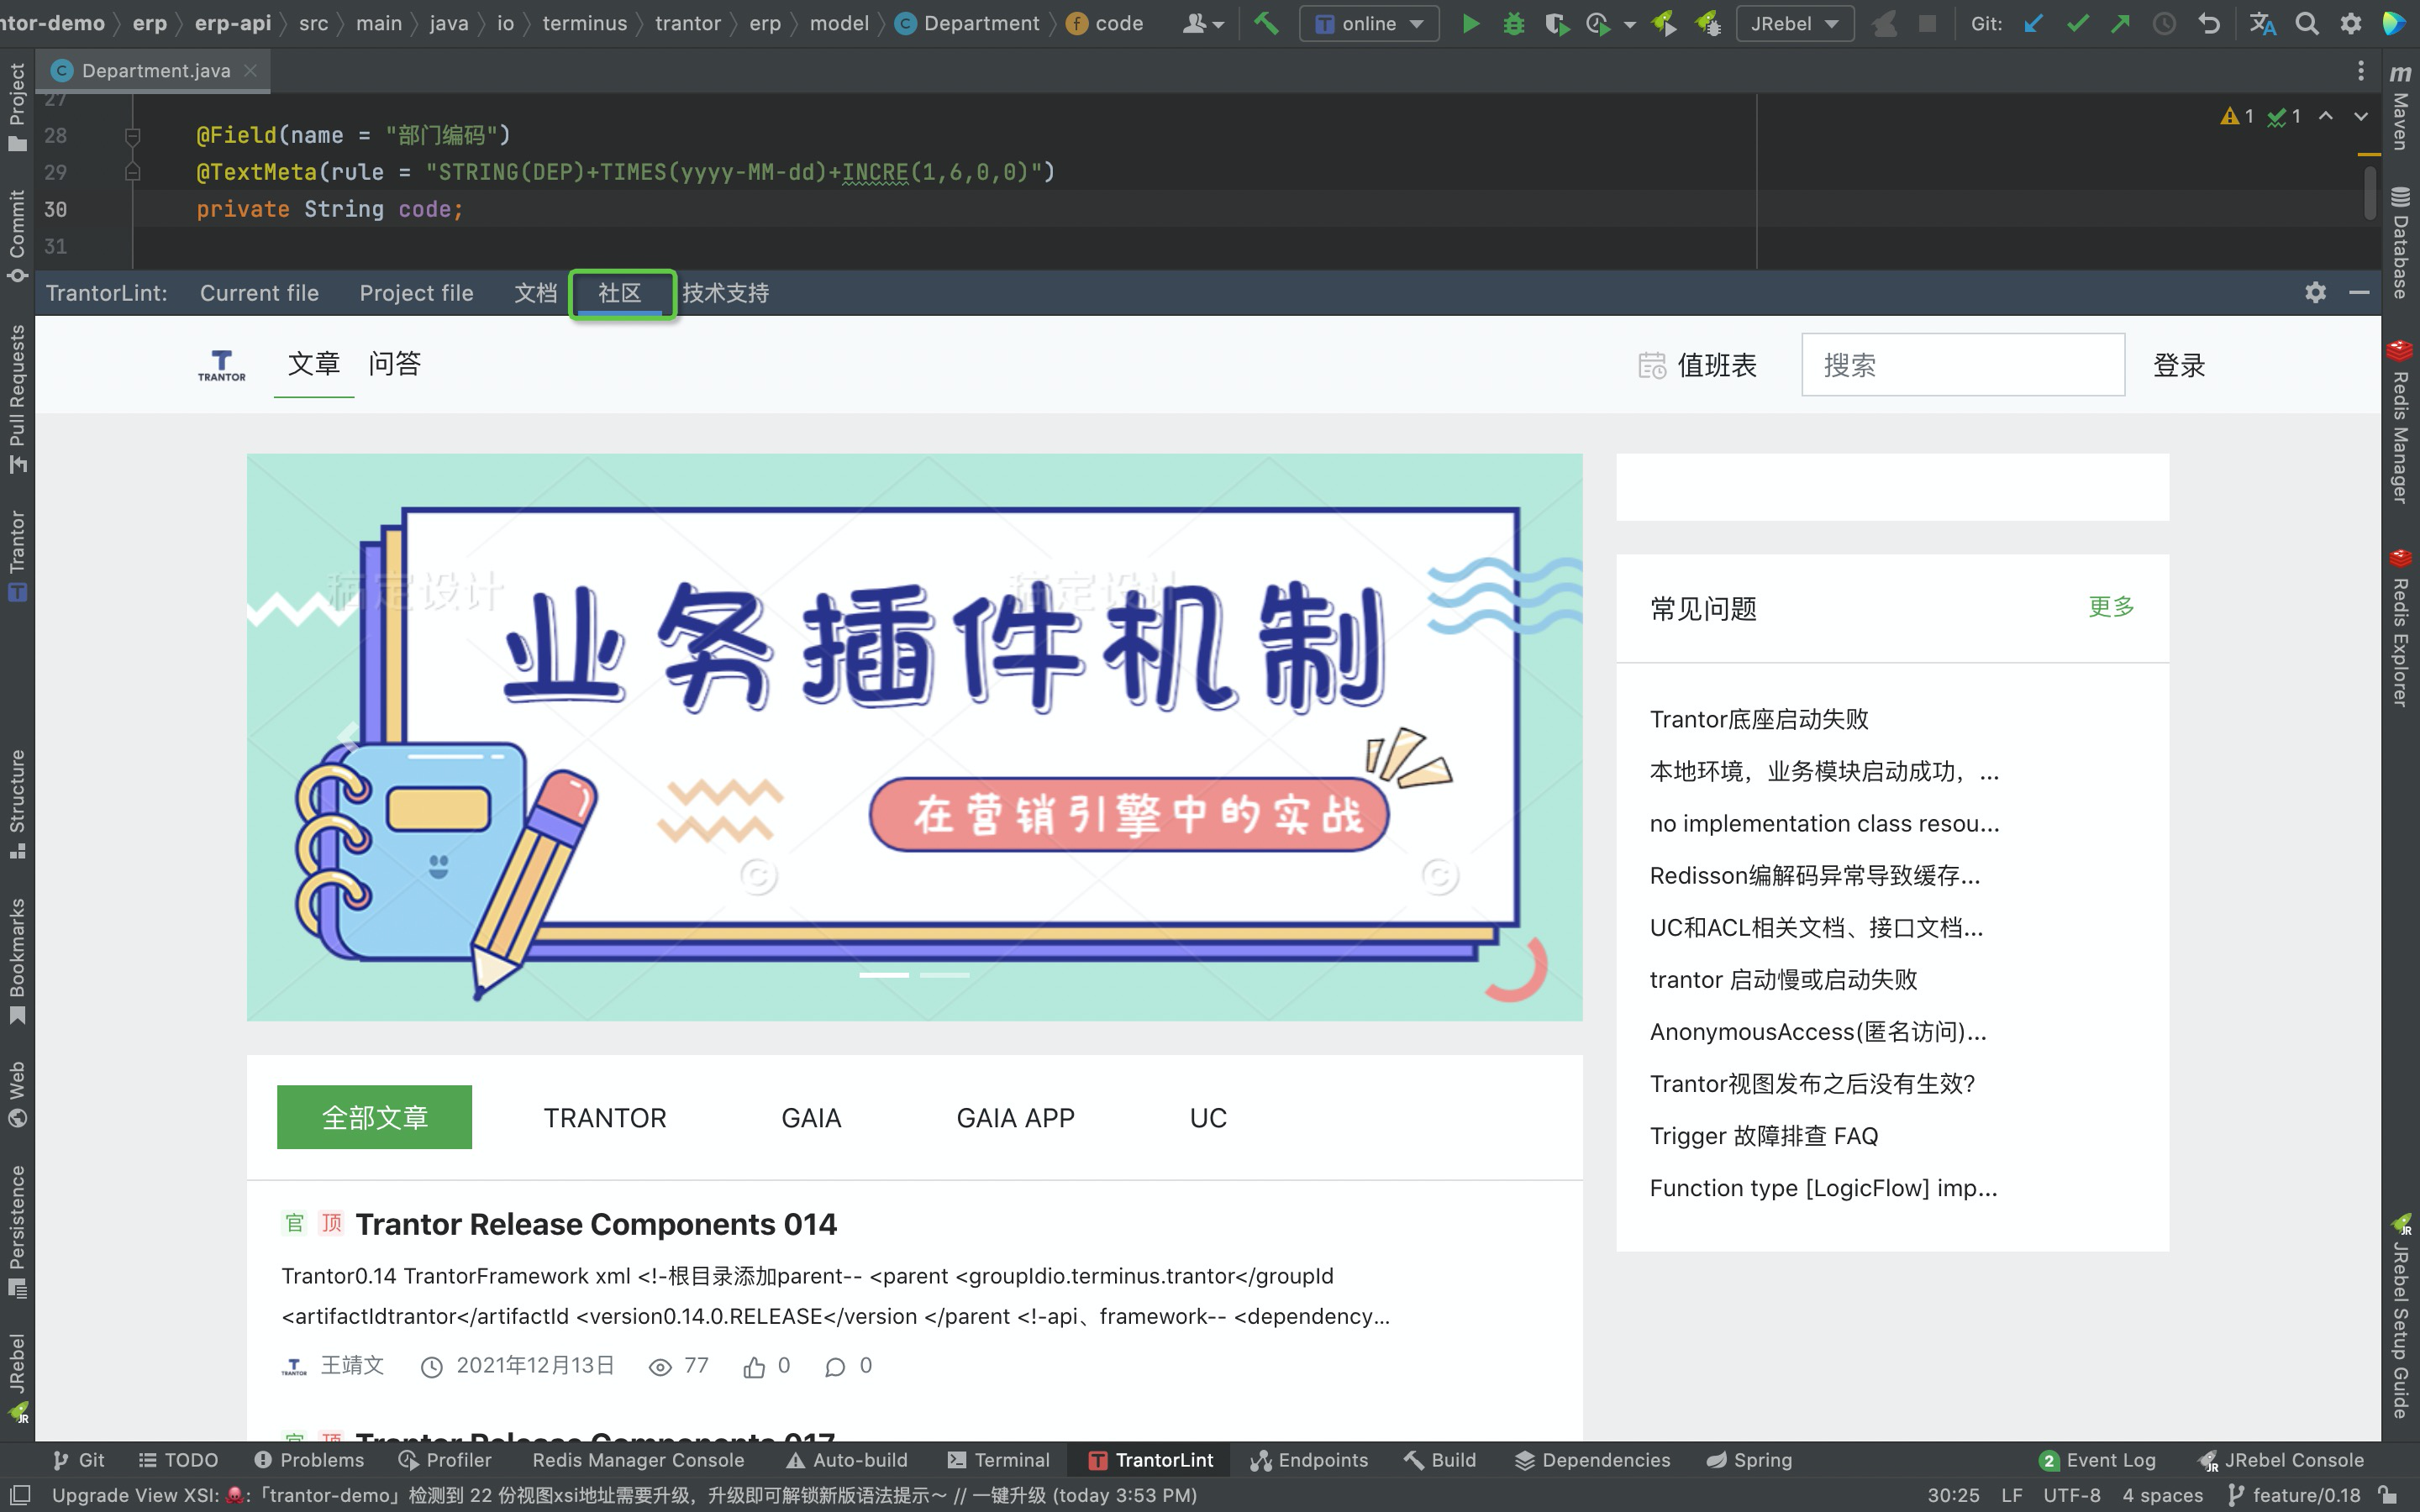Open FAQ Trantor底座启动失败
Viewport: 2420px width, 1512px height.
(1759, 719)
